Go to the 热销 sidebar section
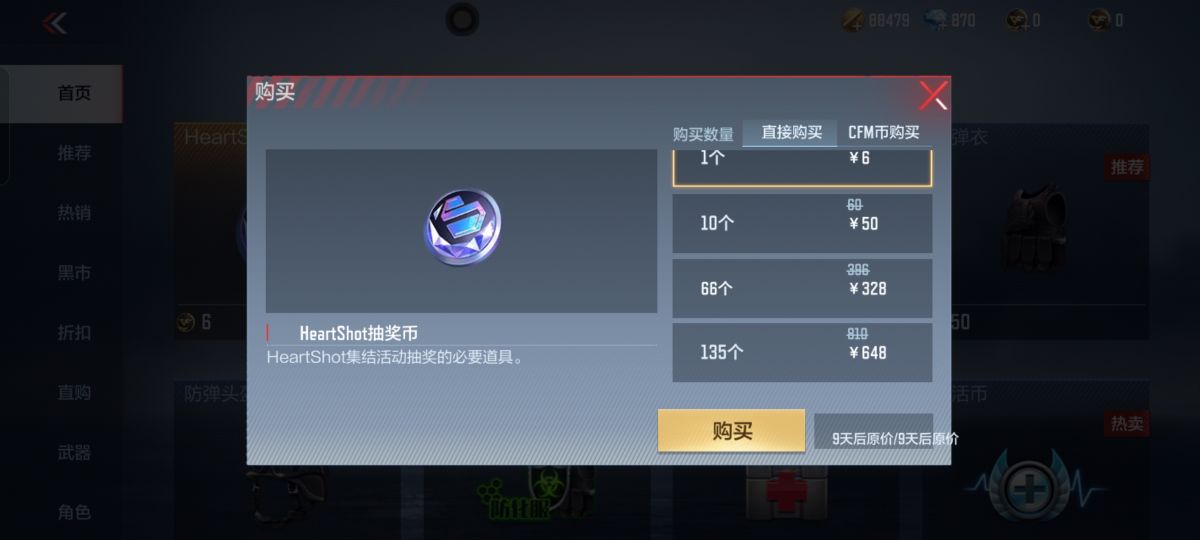Image resolution: width=1200 pixels, height=540 pixels. coord(74,213)
